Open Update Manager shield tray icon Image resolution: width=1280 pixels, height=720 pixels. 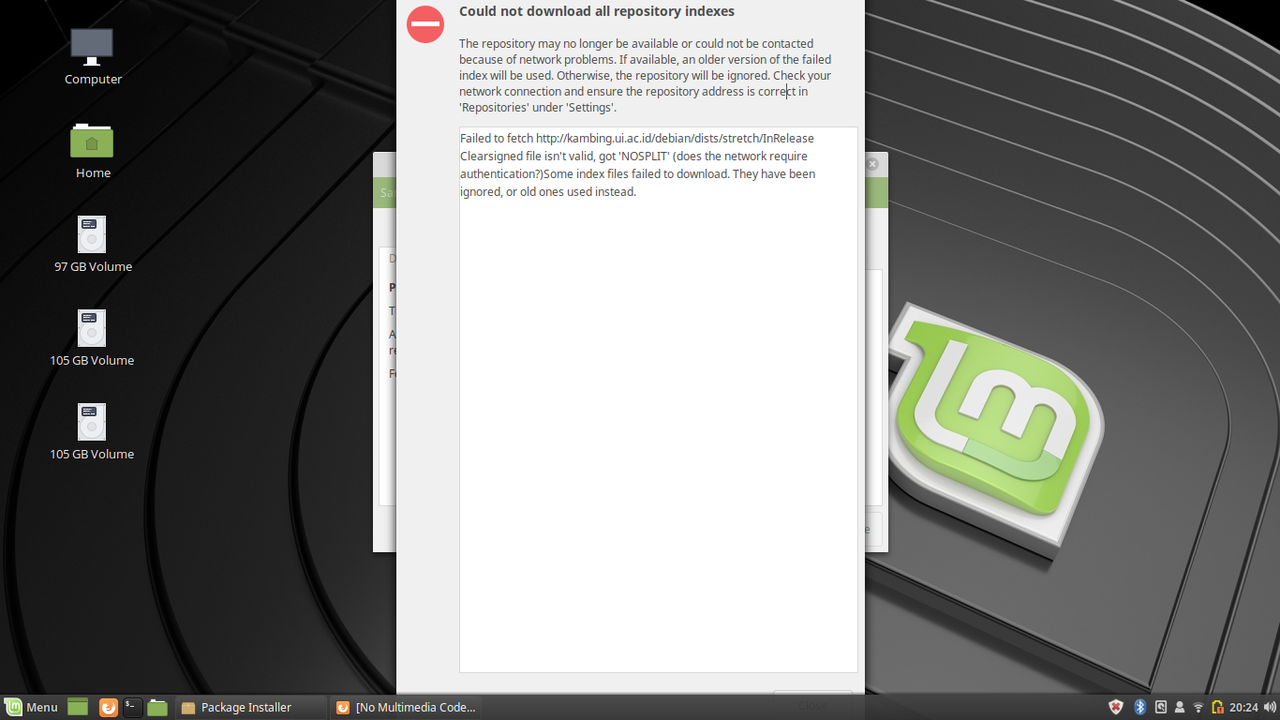(1116, 707)
